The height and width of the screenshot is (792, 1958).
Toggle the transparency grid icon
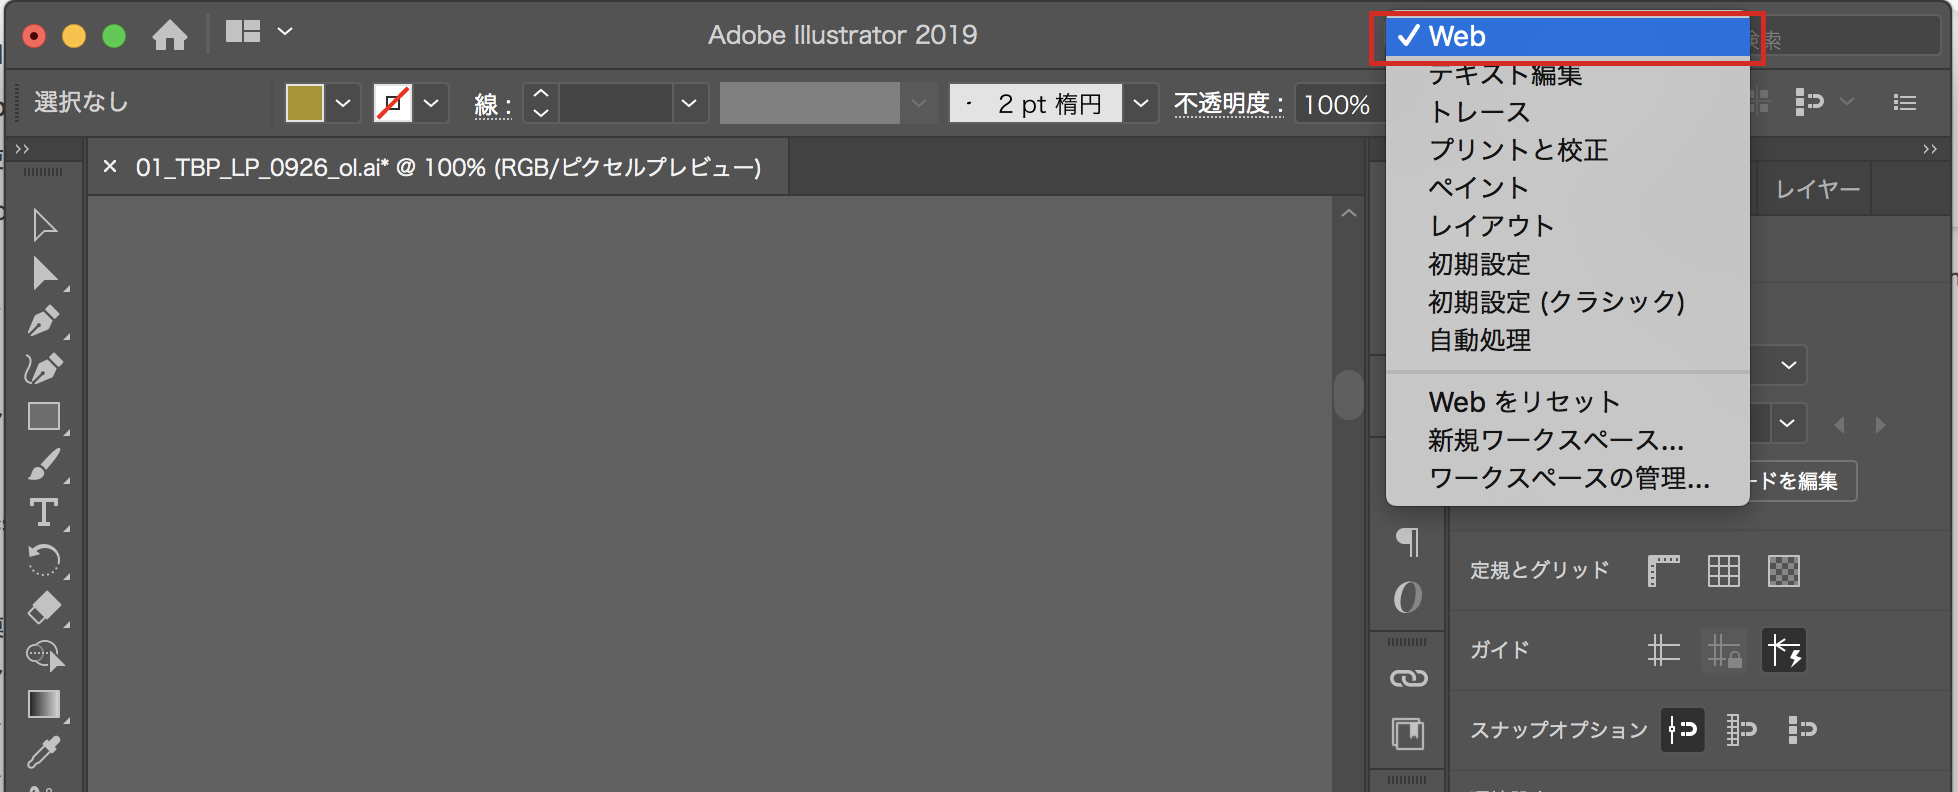click(x=1784, y=571)
